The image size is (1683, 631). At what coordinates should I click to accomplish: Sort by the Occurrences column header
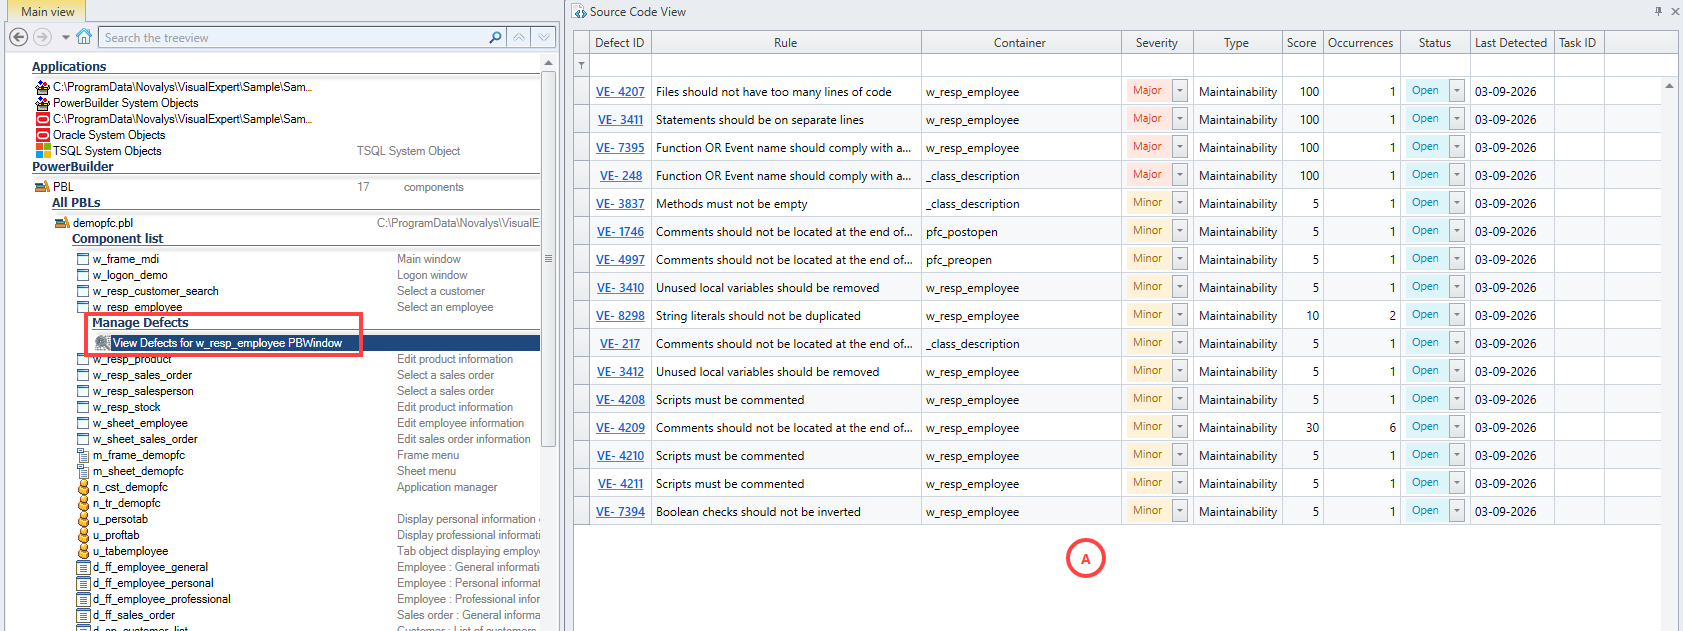(x=1361, y=43)
